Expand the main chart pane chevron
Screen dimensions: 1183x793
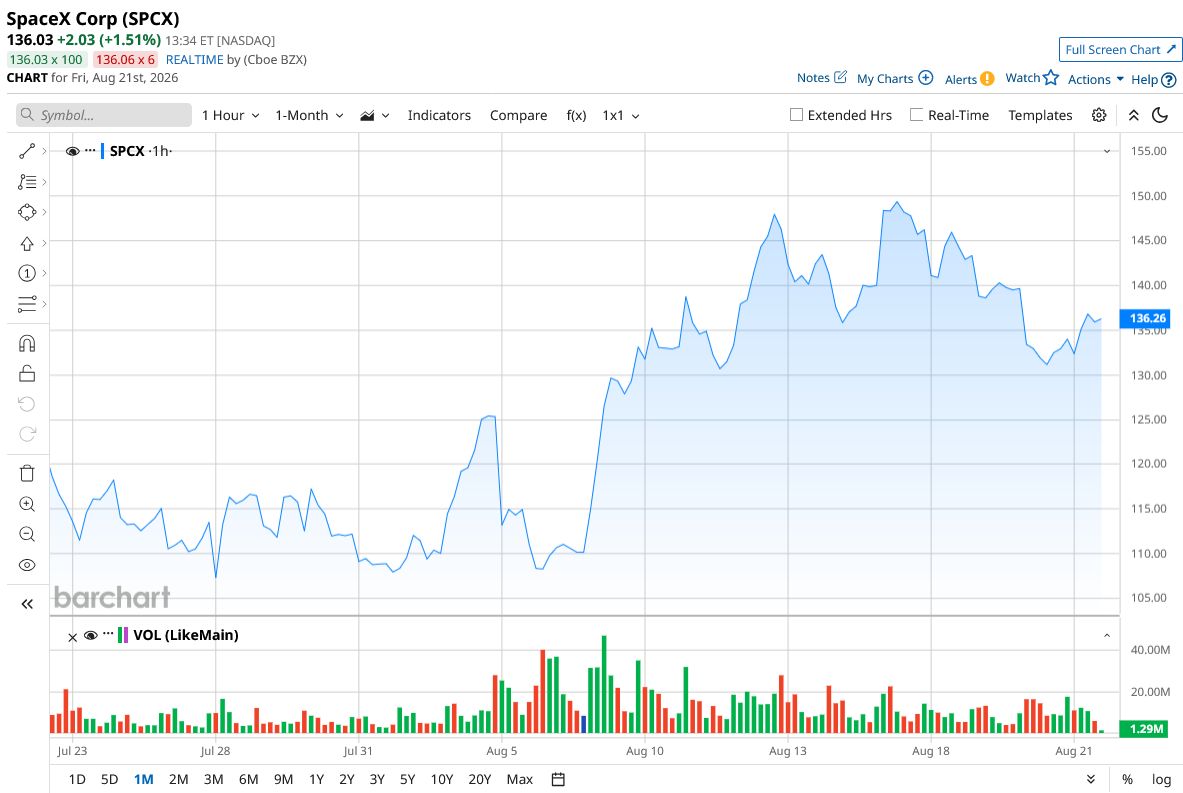pyautogui.click(x=1107, y=151)
